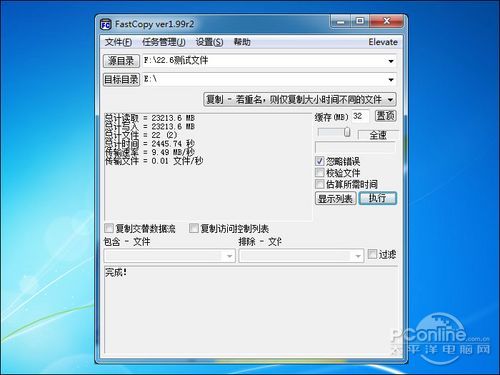Viewport: 500px width, 375px height.
Task: Toggle the 忽略错误 checkbox
Action: click(319, 161)
